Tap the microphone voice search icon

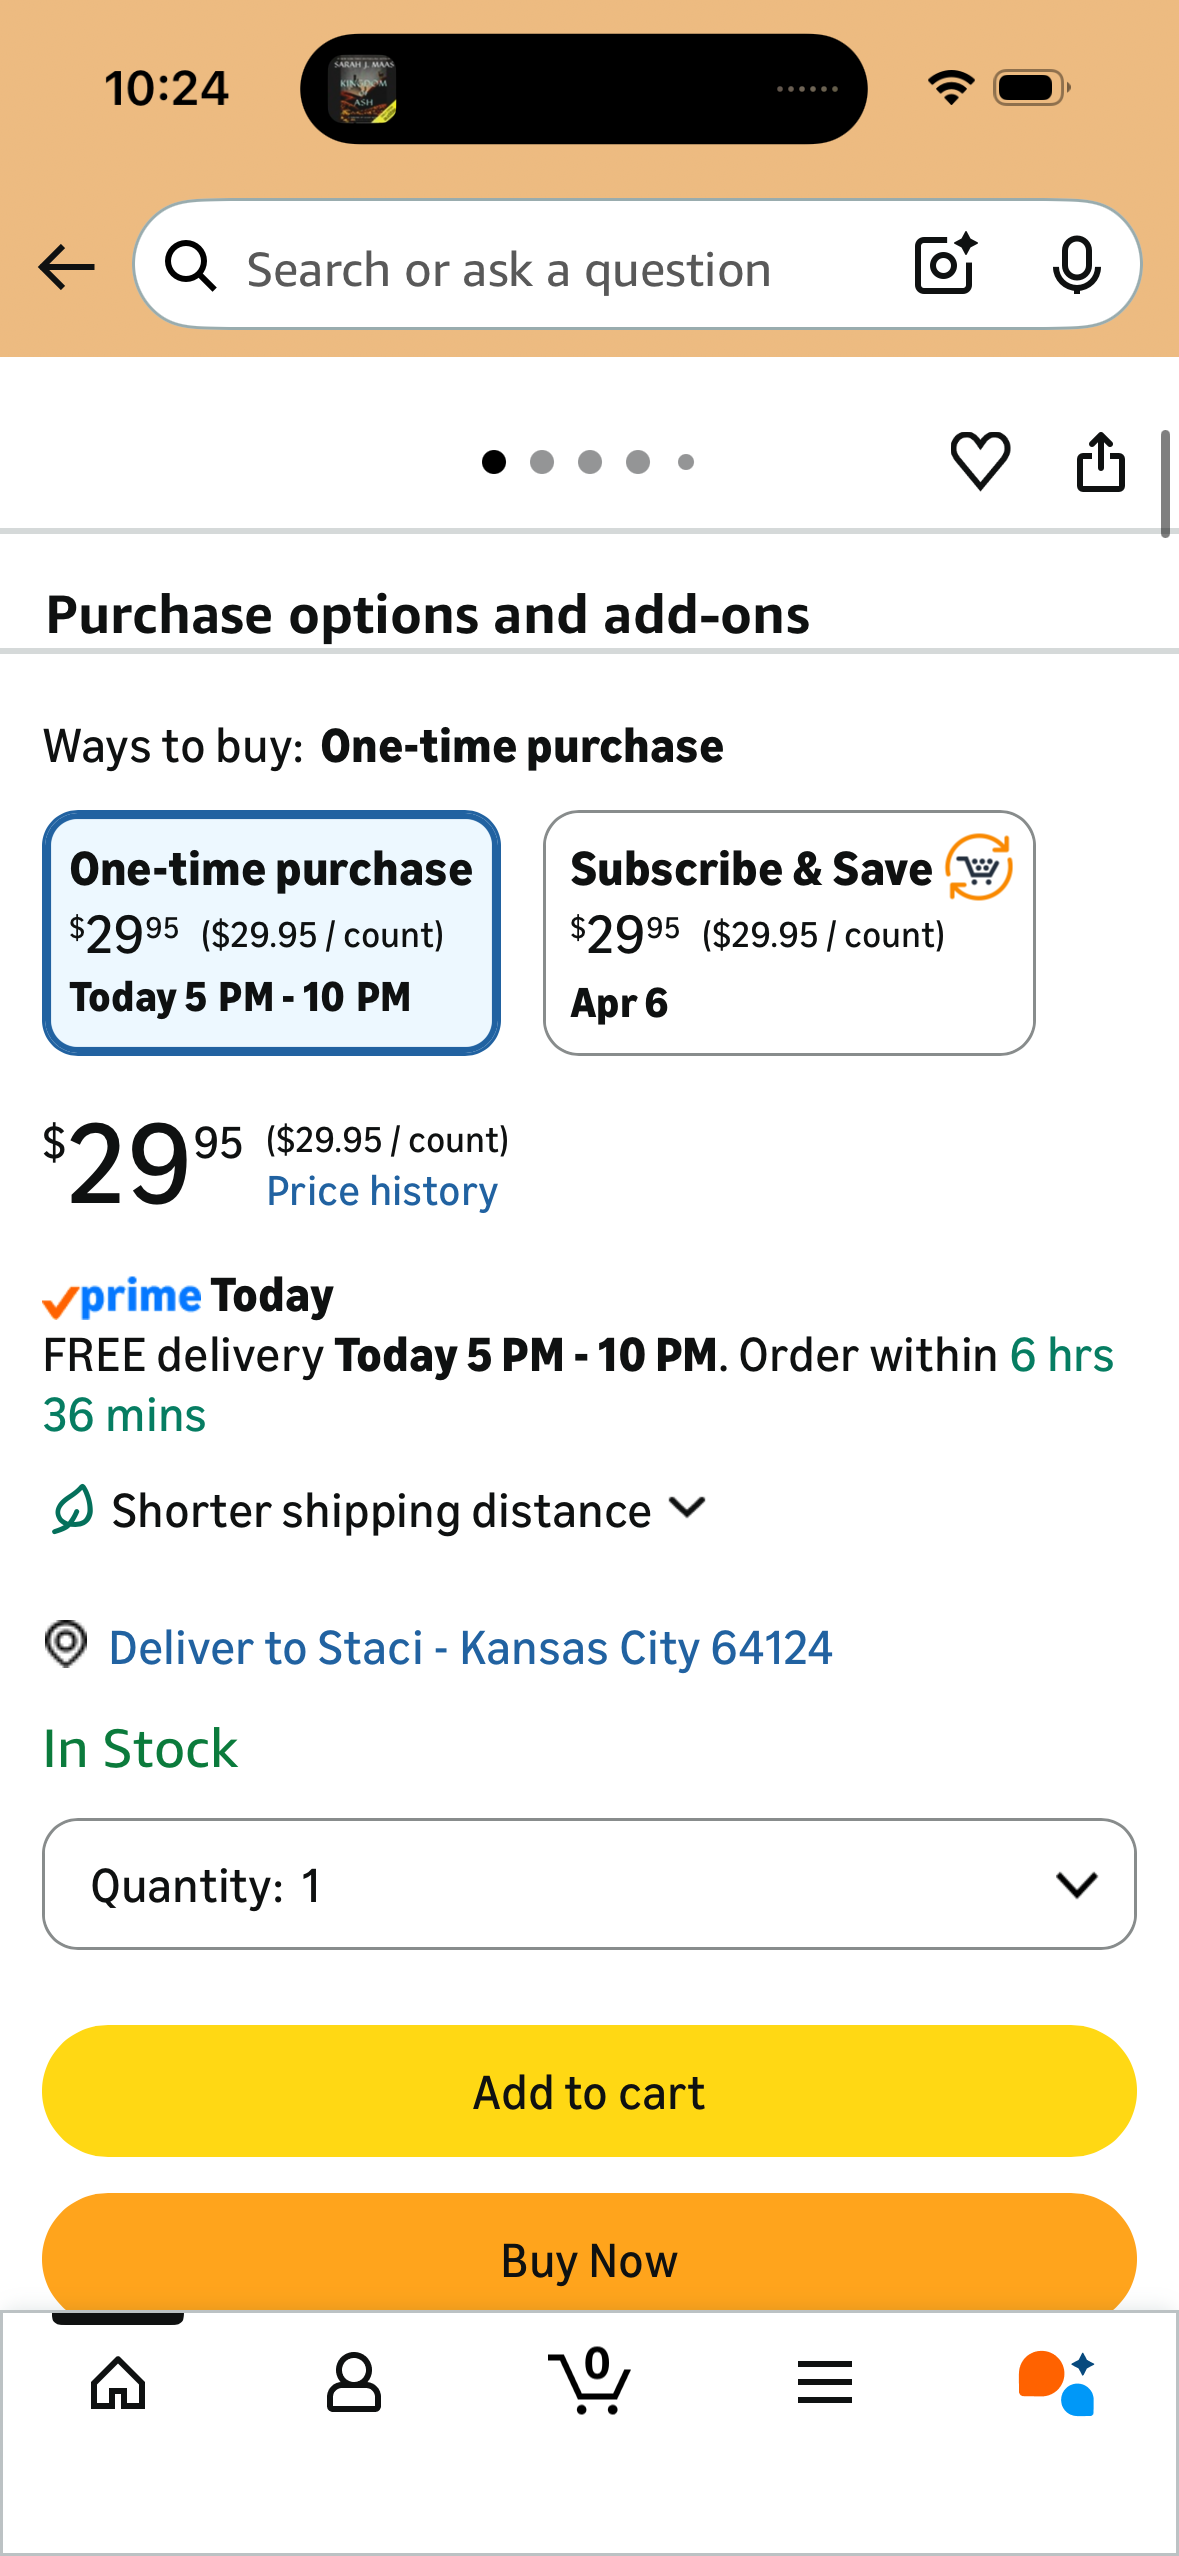[x=1076, y=265]
